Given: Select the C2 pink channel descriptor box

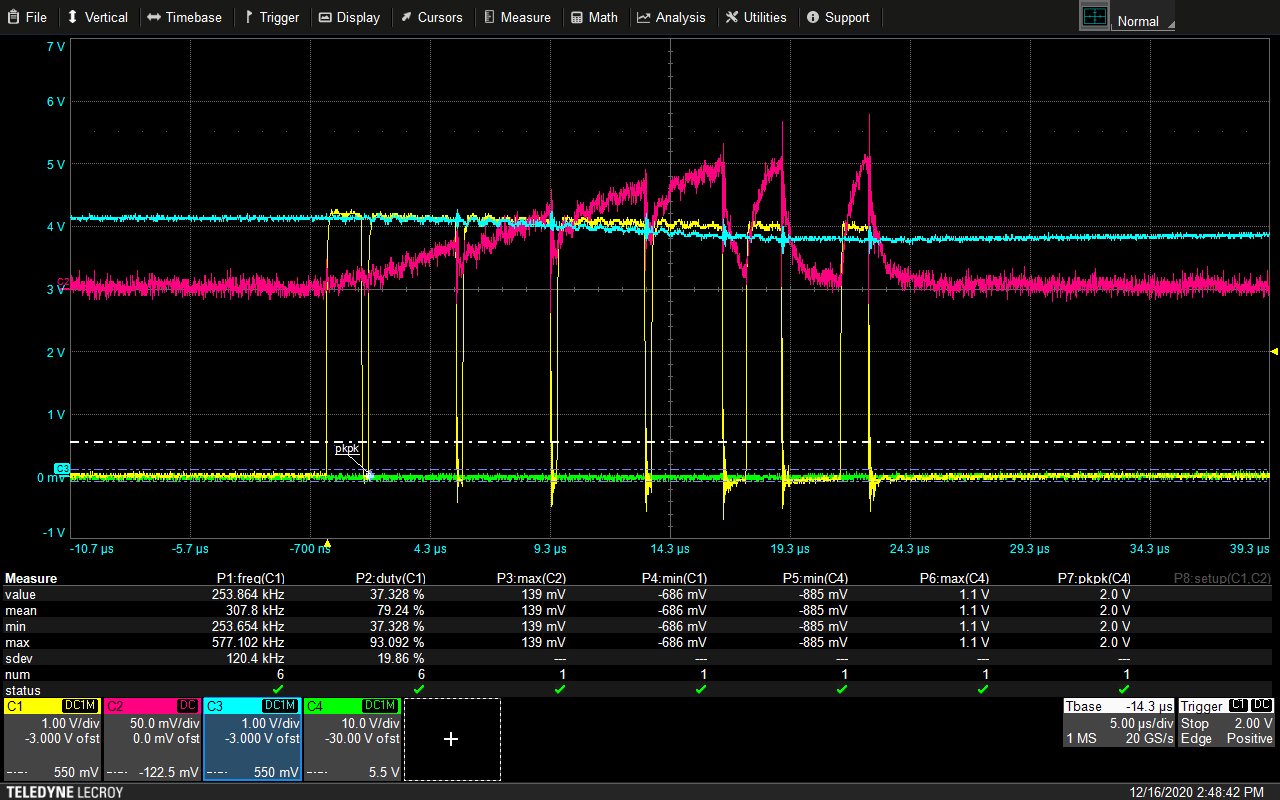Looking at the screenshot, I should pyautogui.click(x=151, y=739).
